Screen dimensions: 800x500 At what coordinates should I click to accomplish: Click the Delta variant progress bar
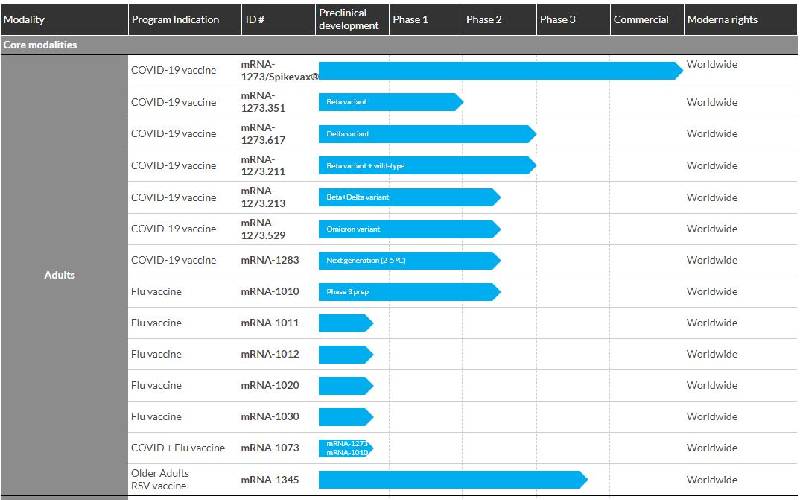coord(427,134)
